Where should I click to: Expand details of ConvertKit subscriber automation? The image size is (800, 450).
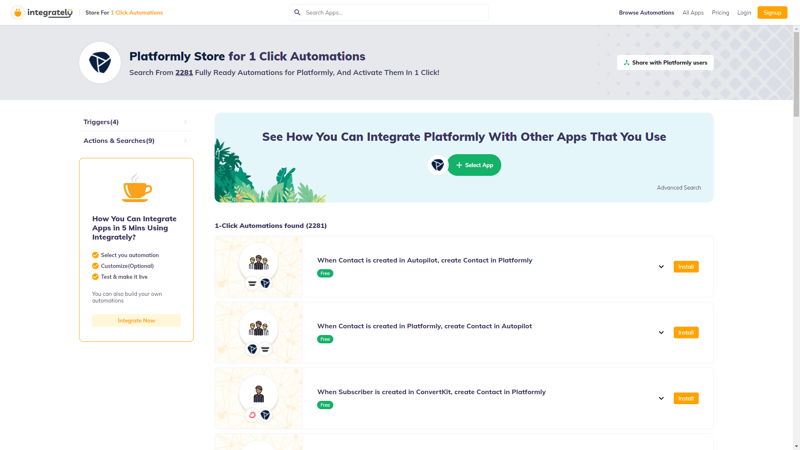(661, 398)
